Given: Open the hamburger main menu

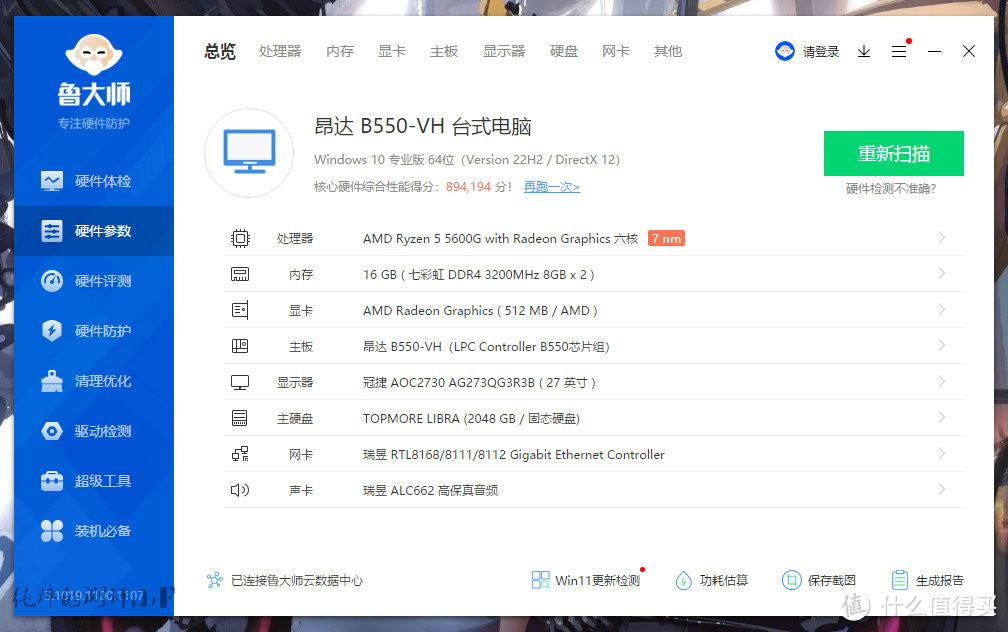Looking at the screenshot, I should coord(899,51).
